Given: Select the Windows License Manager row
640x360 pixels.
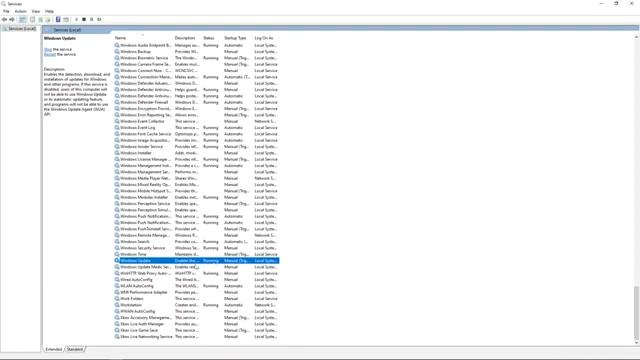Looking at the screenshot, I should 197,159.
